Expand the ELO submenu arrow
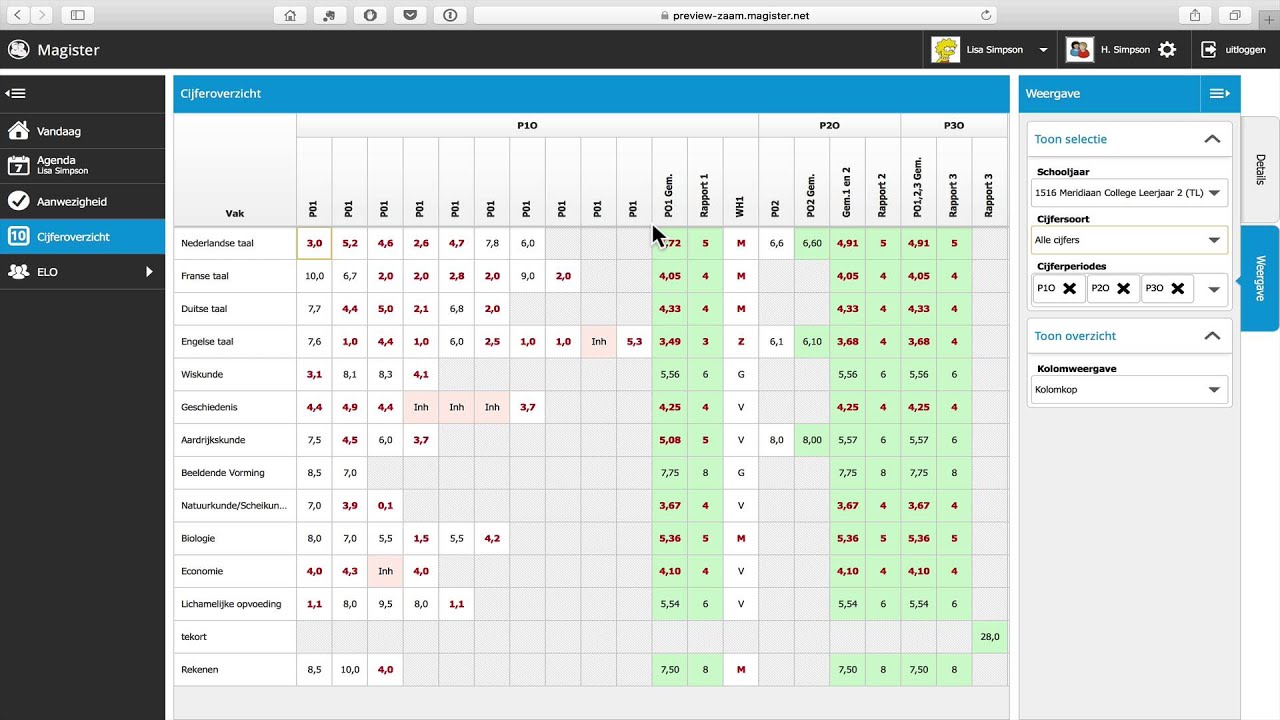The width and height of the screenshot is (1280, 720). 149,271
